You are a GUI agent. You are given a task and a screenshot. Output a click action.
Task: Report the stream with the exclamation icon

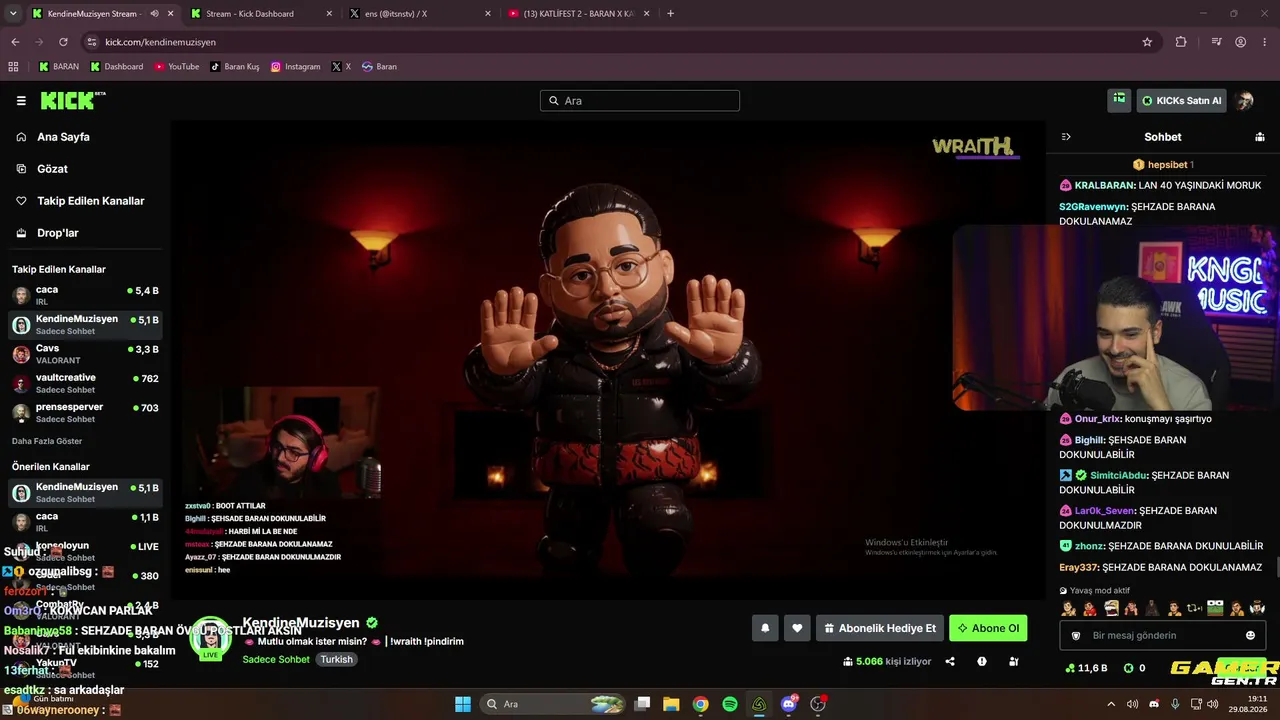pos(982,661)
